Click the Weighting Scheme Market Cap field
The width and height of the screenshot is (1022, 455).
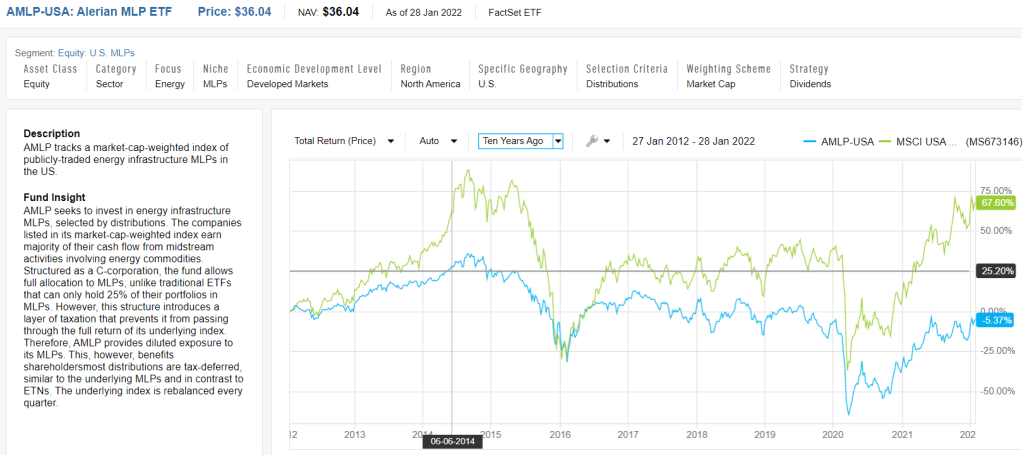pyautogui.click(x=714, y=84)
